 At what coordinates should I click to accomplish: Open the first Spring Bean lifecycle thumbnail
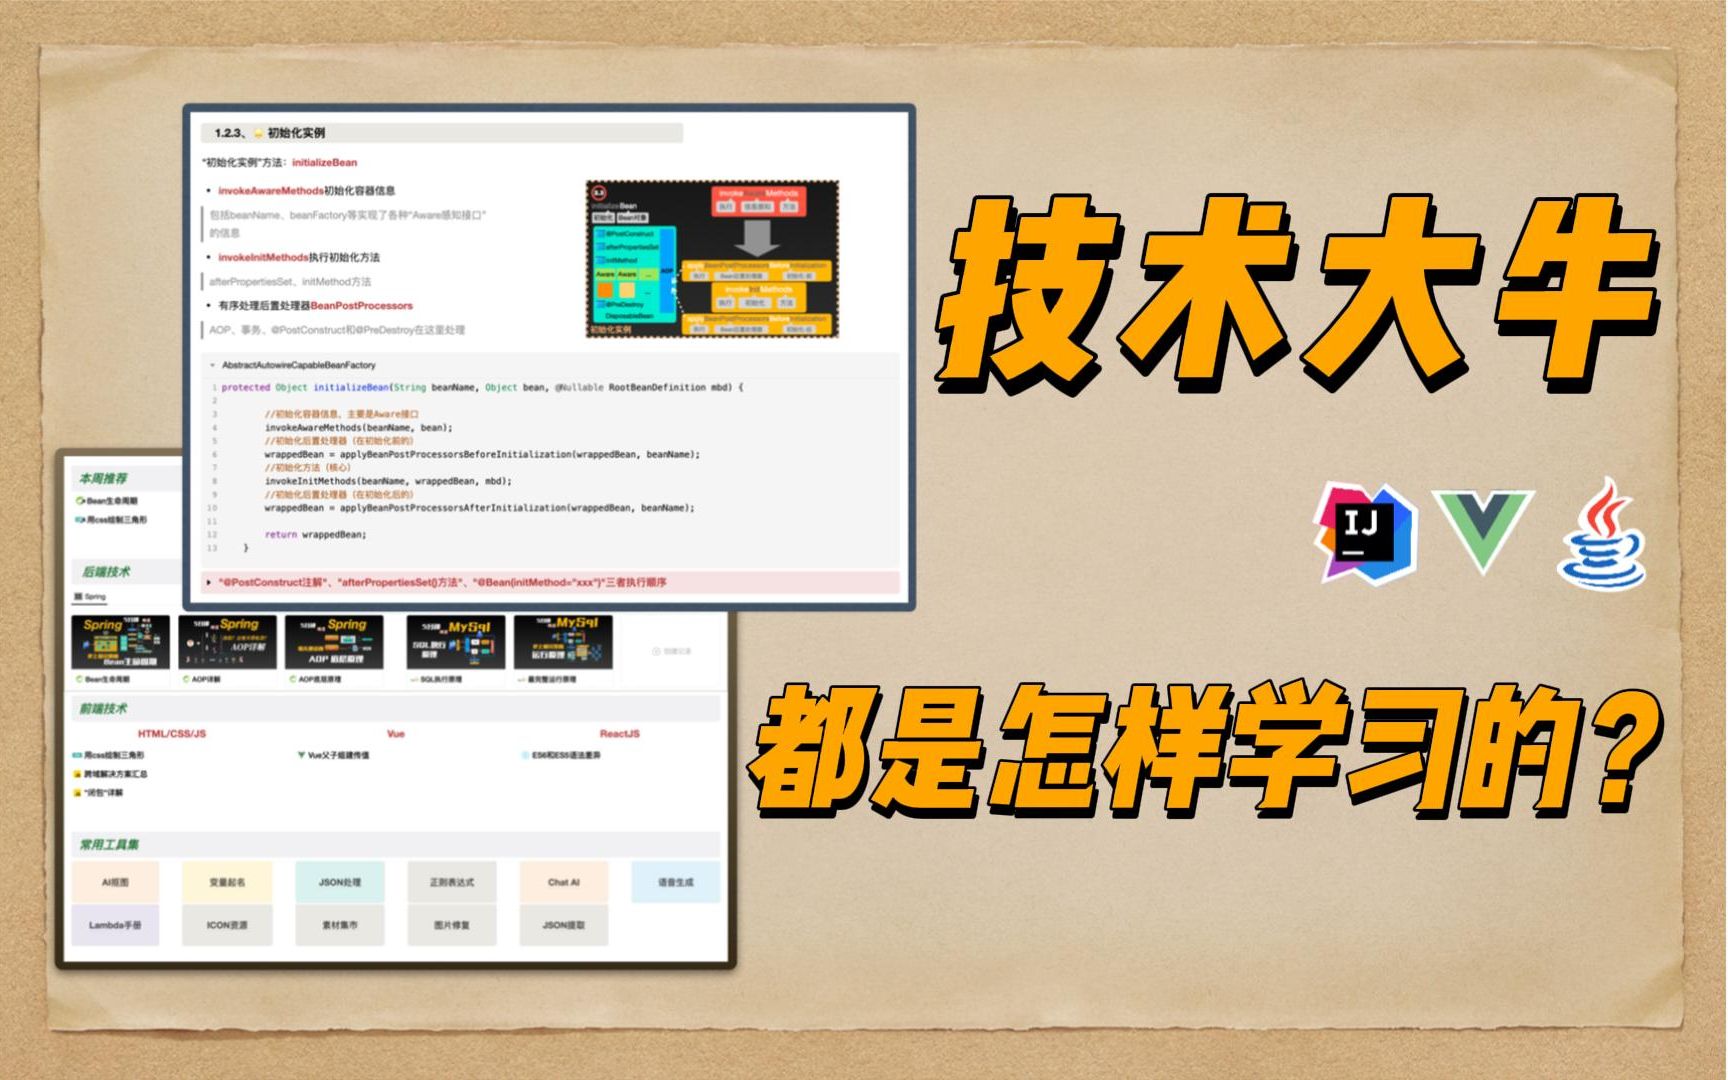click(x=120, y=642)
